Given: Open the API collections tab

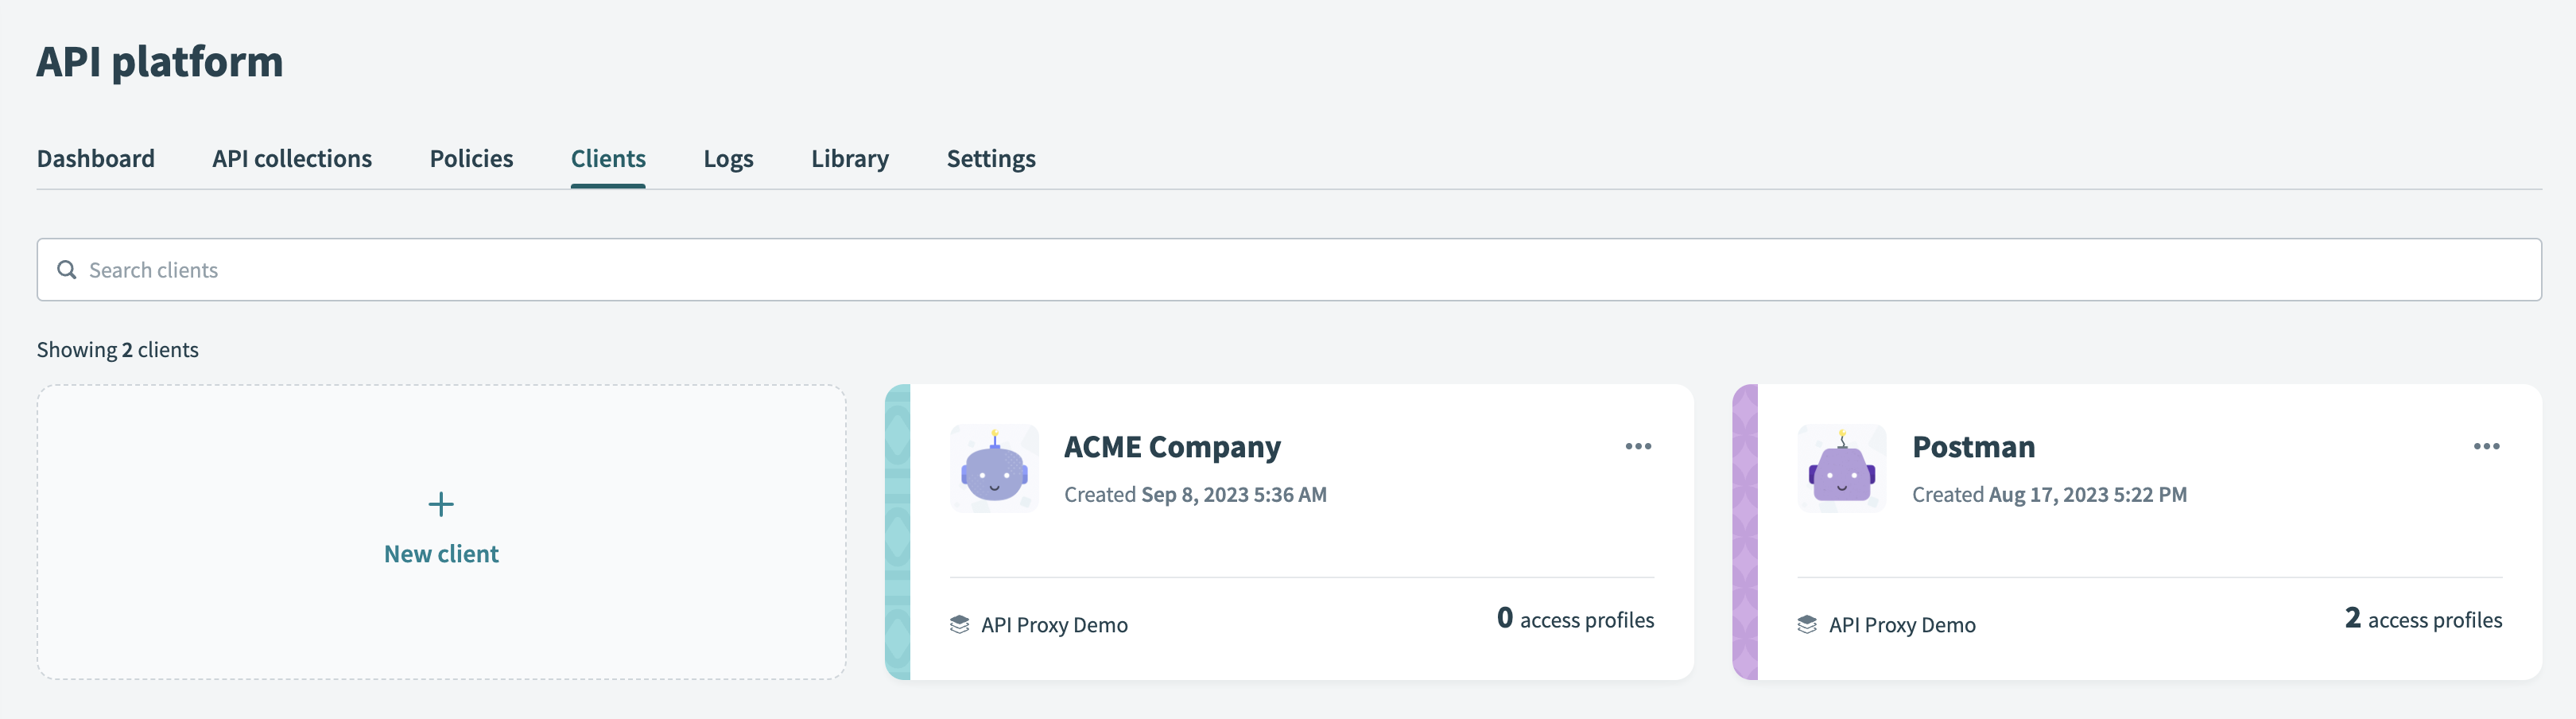Looking at the screenshot, I should click(x=291, y=158).
